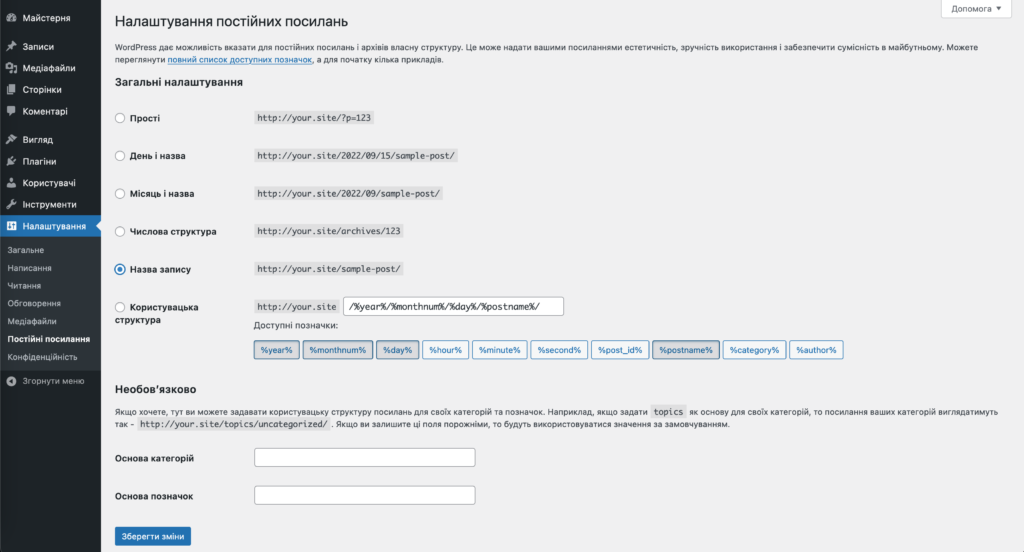This screenshot has width=1024, height=552.
Task: Click the Медіафайли media icon
Action: pyautogui.click(x=11, y=68)
